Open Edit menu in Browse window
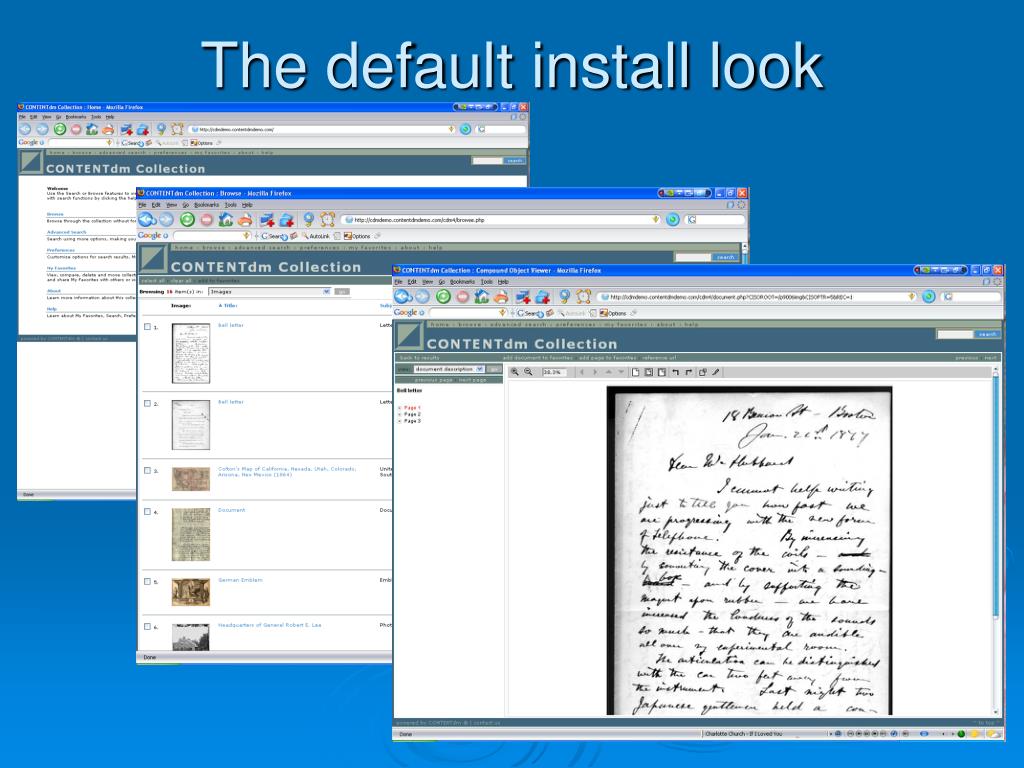This screenshot has height=768, width=1024. click(x=156, y=205)
